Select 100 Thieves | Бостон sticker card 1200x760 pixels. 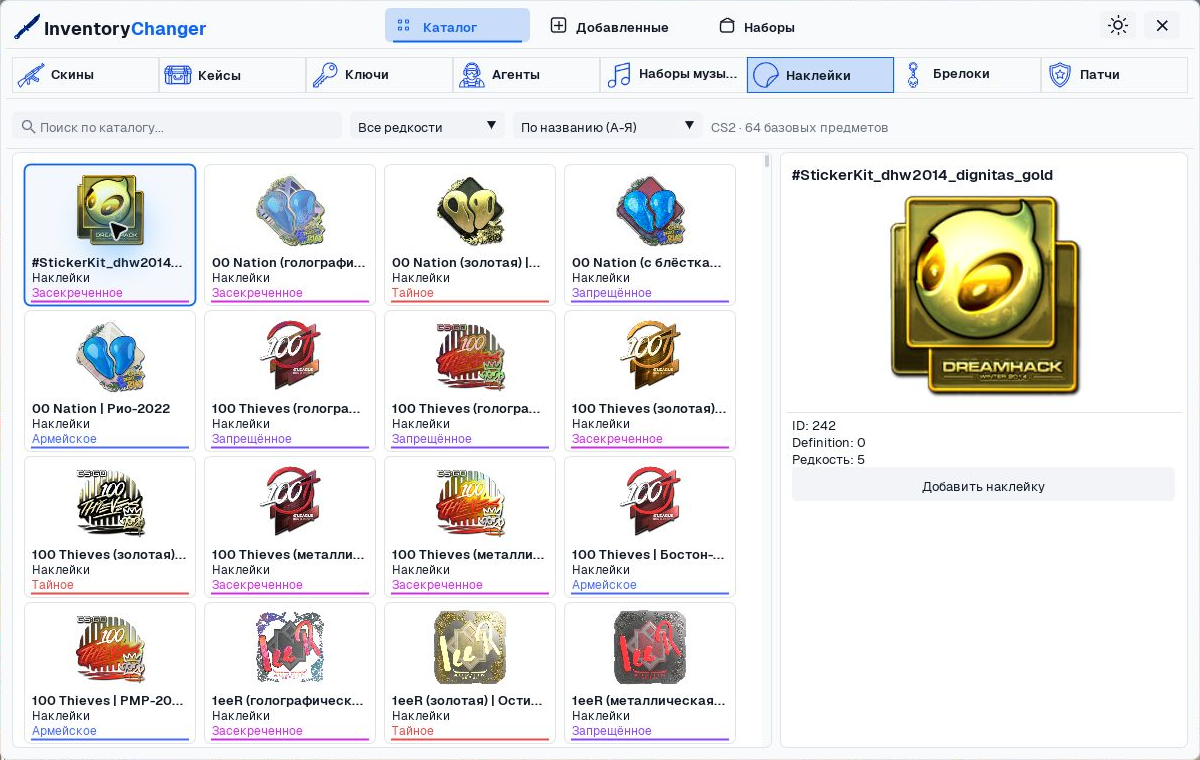click(650, 527)
